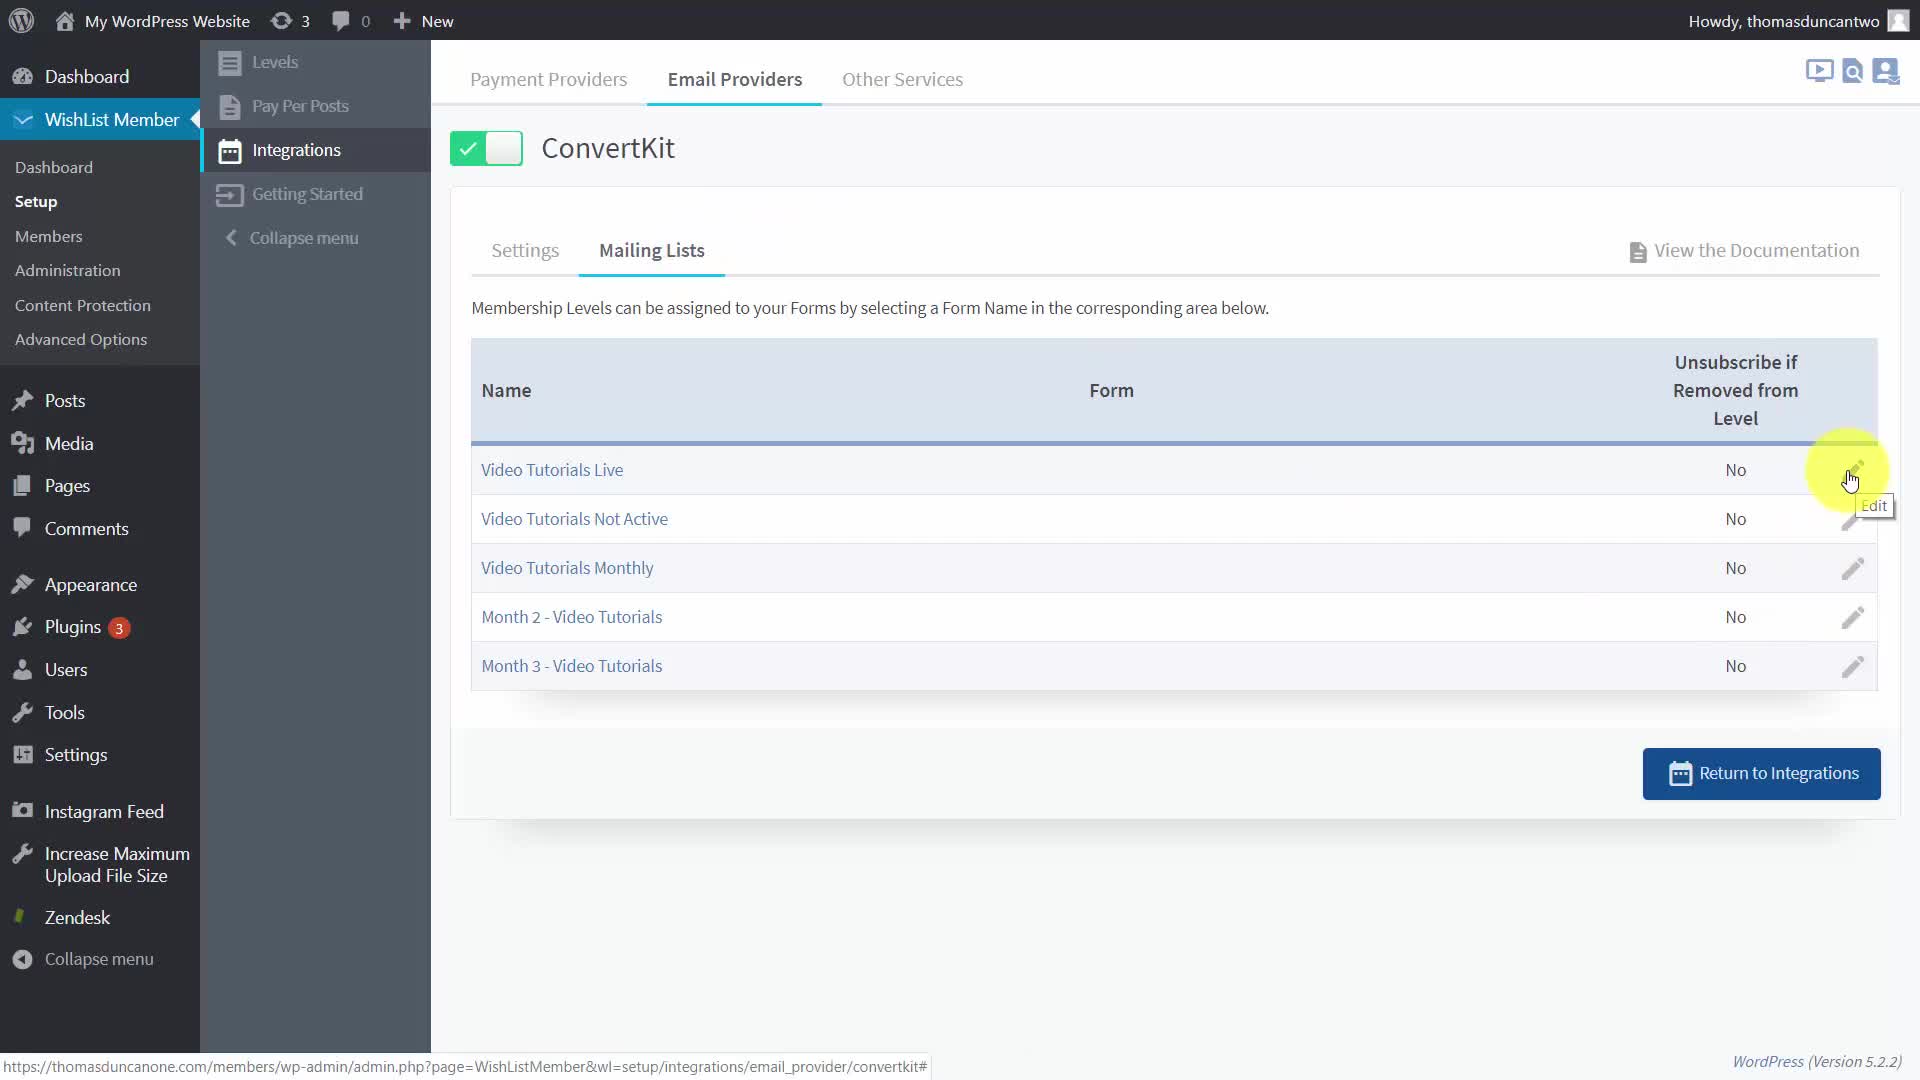Viewport: 1920px width, 1080px height.
Task: Open Video Tutorials Not Active level link
Action: pos(574,519)
